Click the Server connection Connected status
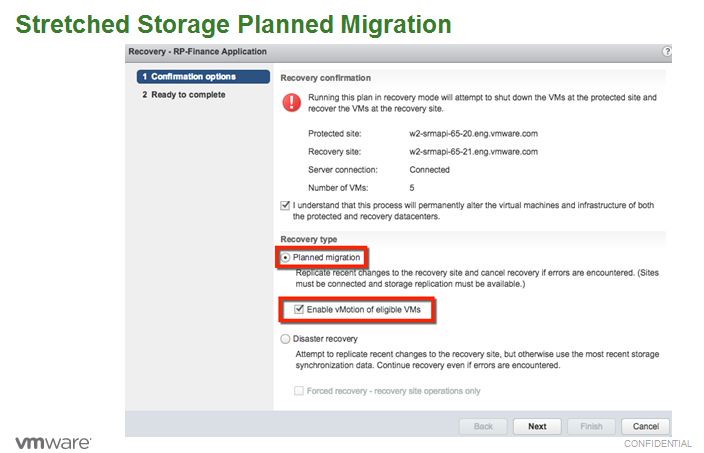The height and width of the screenshot is (453, 704). [x=431, y=169]
